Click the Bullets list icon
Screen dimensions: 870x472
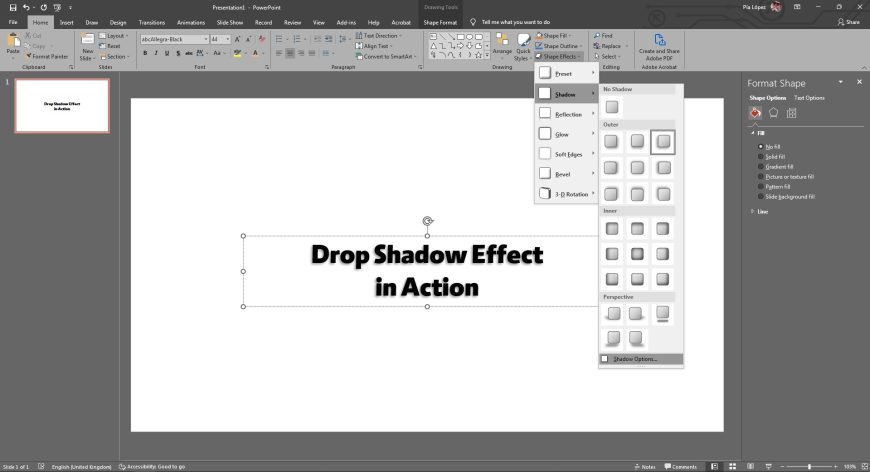point(279,39)
